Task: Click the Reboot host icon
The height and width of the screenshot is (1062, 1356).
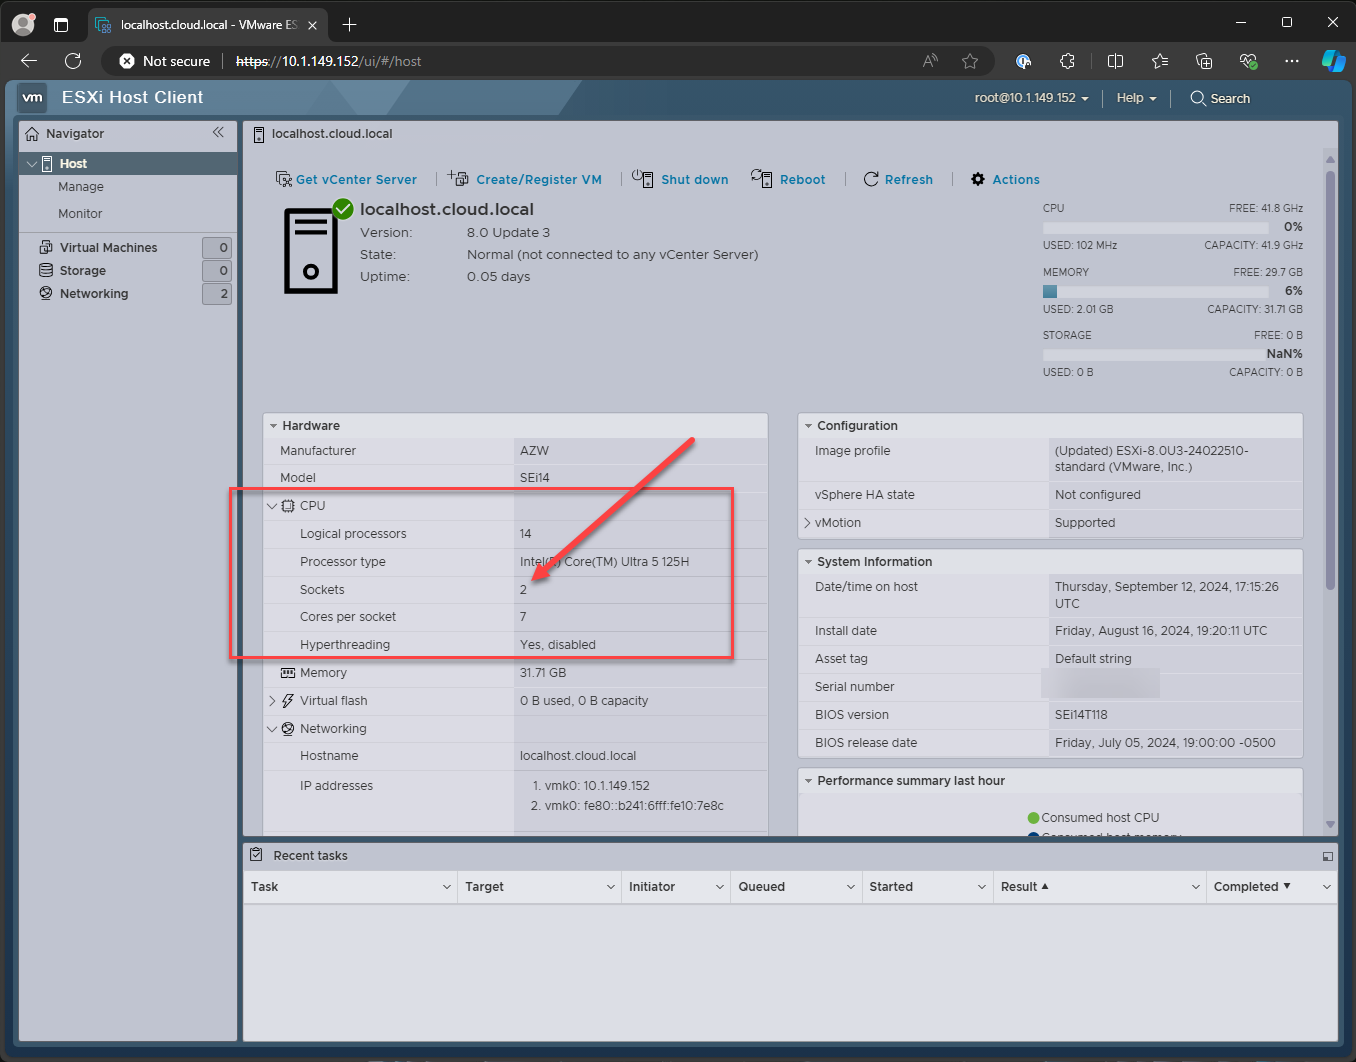Action: click(762, 178)
